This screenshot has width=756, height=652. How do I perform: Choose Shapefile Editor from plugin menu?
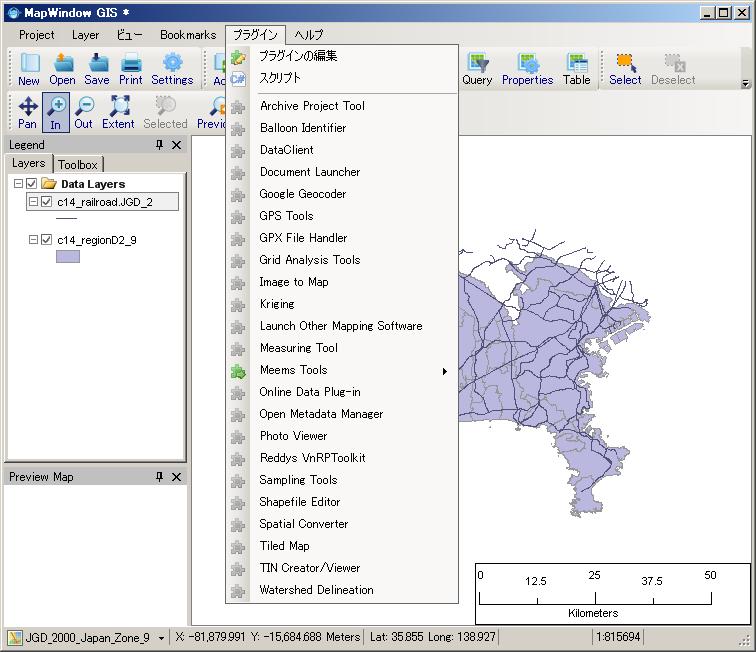click(x=300, y=502)
